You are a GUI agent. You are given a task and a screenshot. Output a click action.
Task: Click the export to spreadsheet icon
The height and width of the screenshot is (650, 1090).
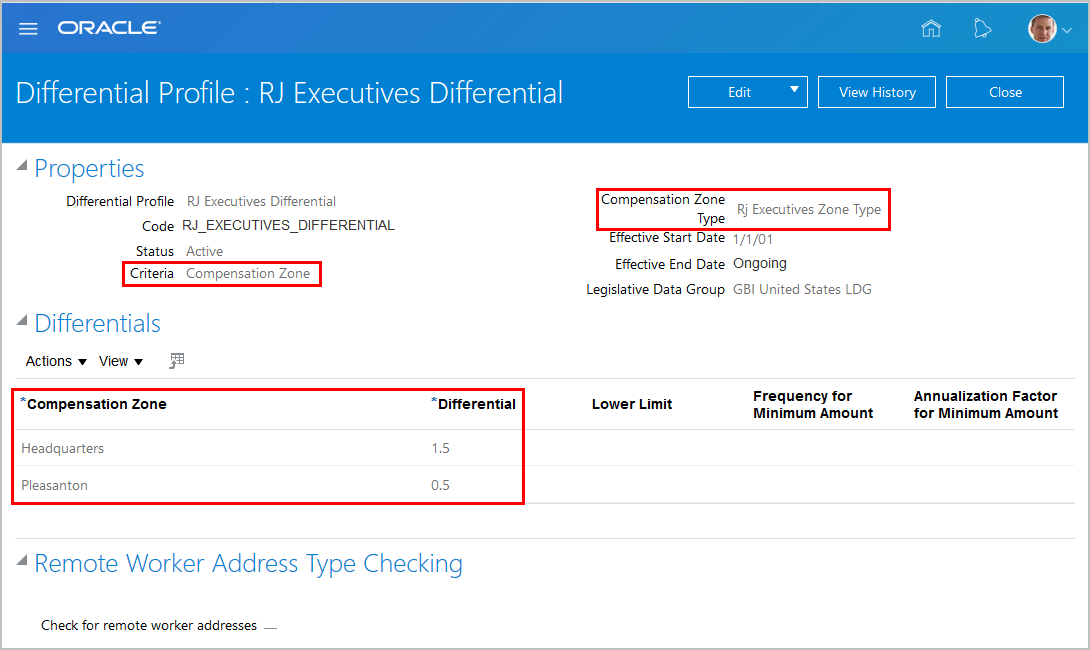pos(177,360)
